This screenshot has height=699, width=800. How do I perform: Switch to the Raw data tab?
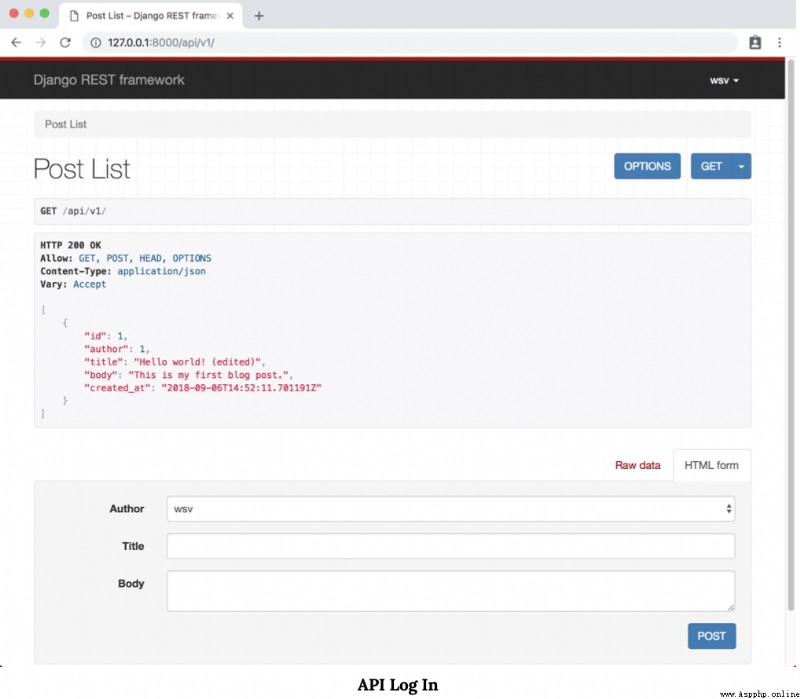638,465
